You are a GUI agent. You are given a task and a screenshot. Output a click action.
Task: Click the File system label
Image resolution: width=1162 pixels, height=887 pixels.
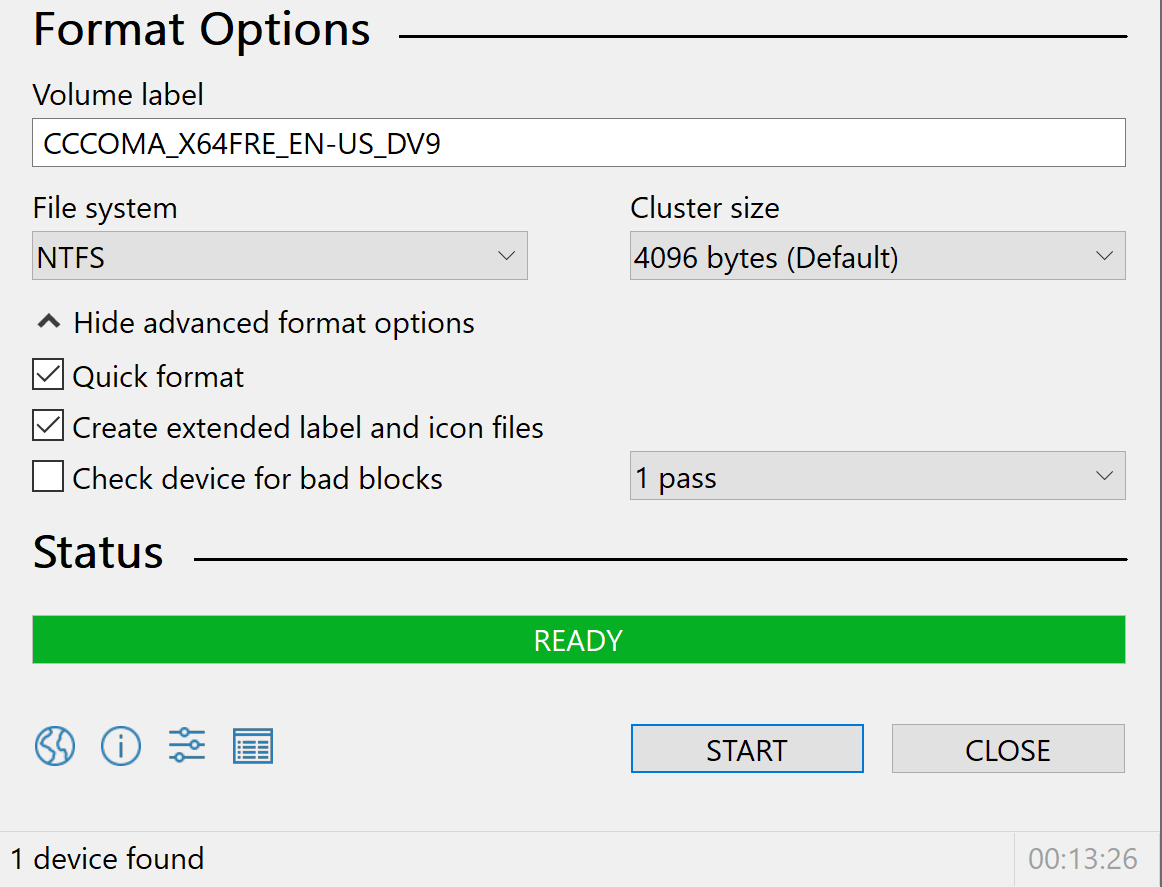point(104,208)
